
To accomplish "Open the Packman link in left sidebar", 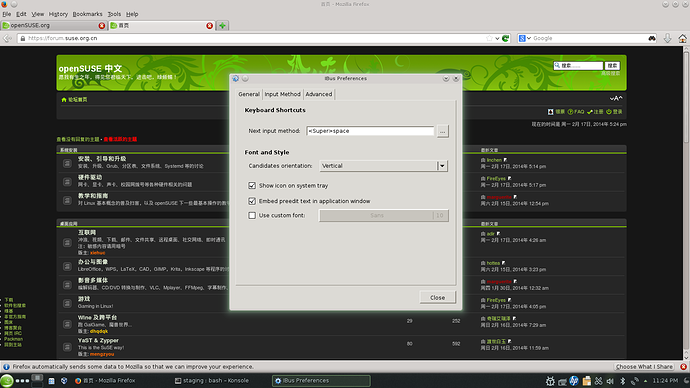I will coord(13,339).
